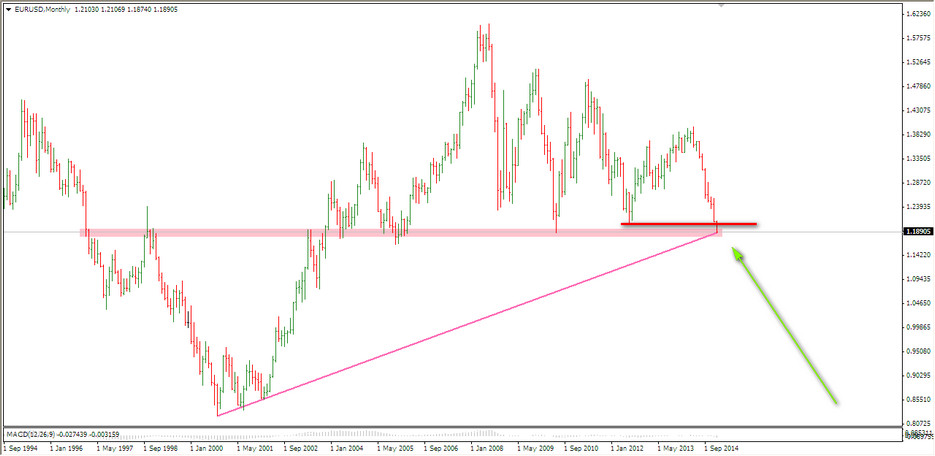Viewport: 935px width, 456px height.
Task: Click the EURUSD,Monthly chart title
Action: coord(43,6)
